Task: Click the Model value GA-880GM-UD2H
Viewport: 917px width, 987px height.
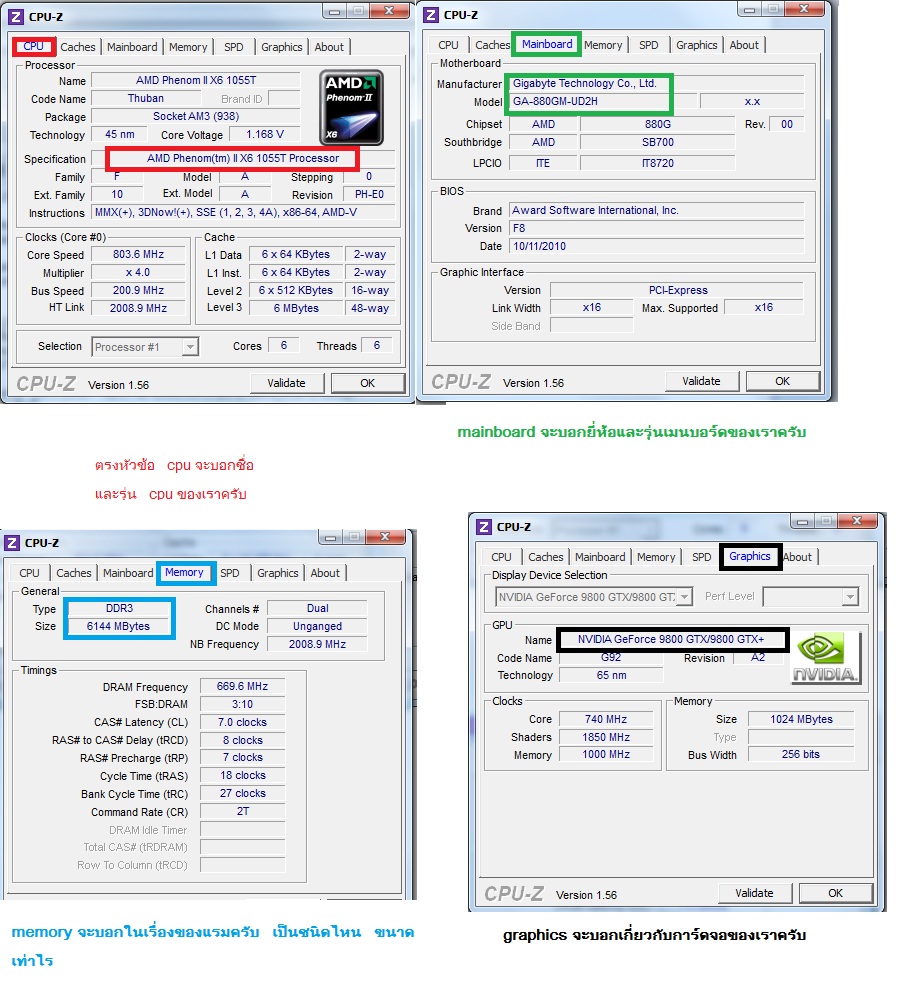Action: [603, 102]
